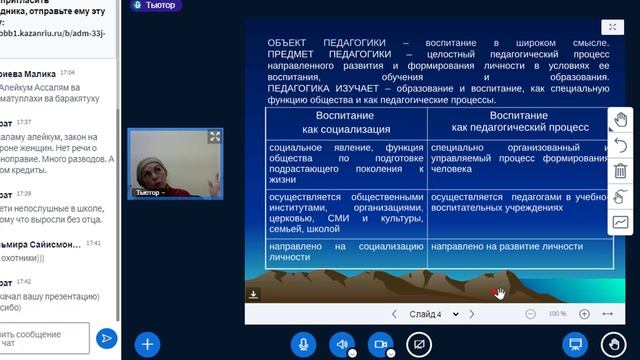Image resolution: width=640 pixels, height=360 pixels.
Task: Make the presentation fullscreen
Action: pyautogui.click(x=612, y=27)
